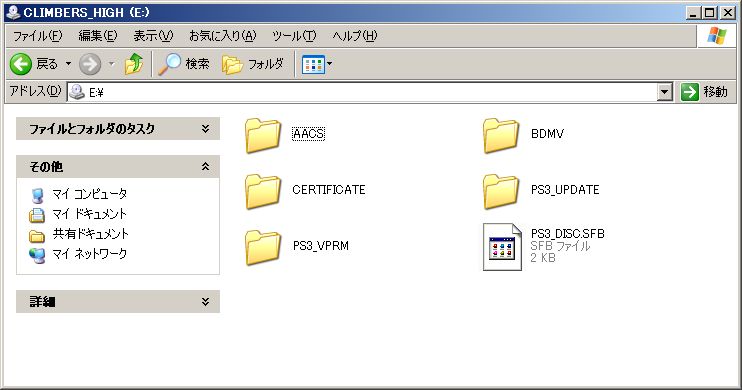
Task: Click the grayed Forward arrow icon
Action: pos(90,64)
